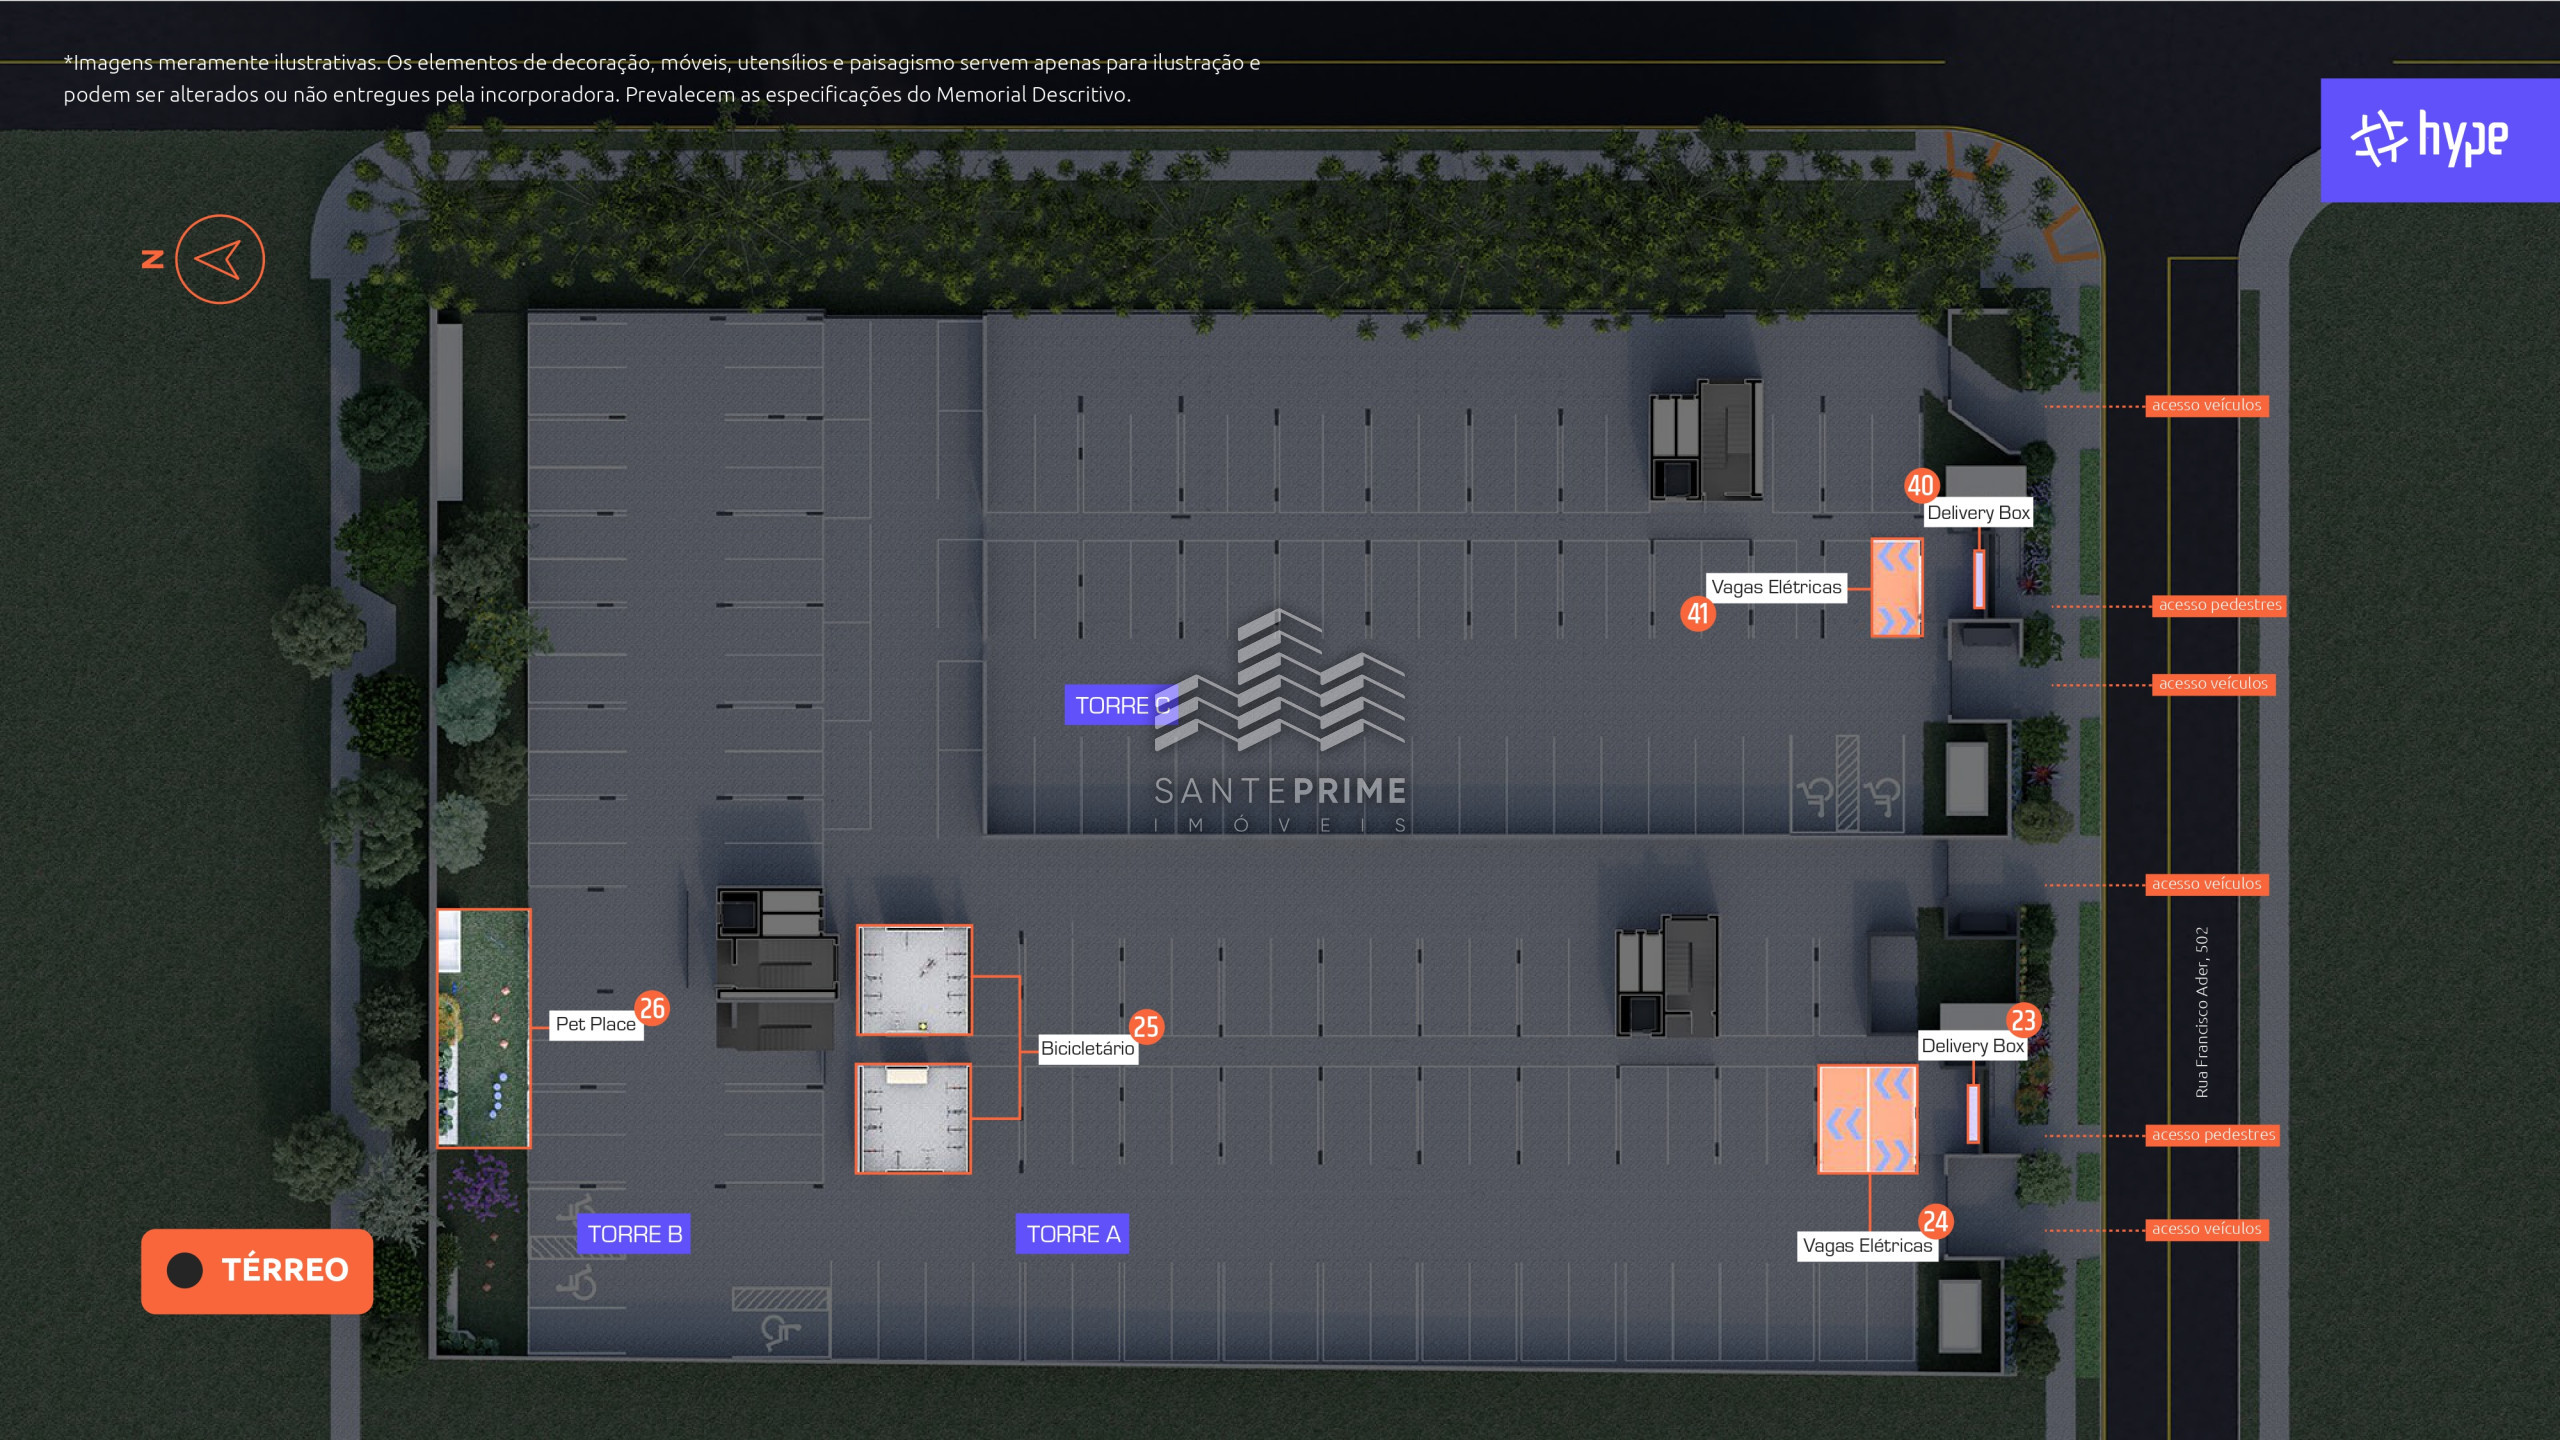Click marker number 26
This screenshot has height=1440, width=2560.
pos(652,1008)
